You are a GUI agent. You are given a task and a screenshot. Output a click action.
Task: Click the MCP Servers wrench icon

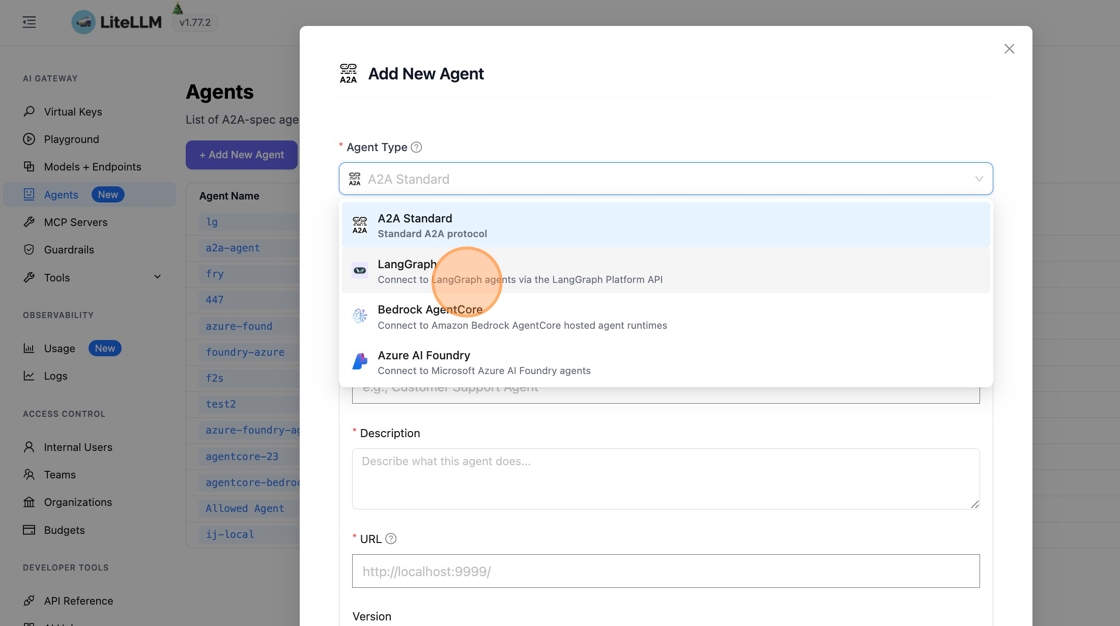pos(29,222)
